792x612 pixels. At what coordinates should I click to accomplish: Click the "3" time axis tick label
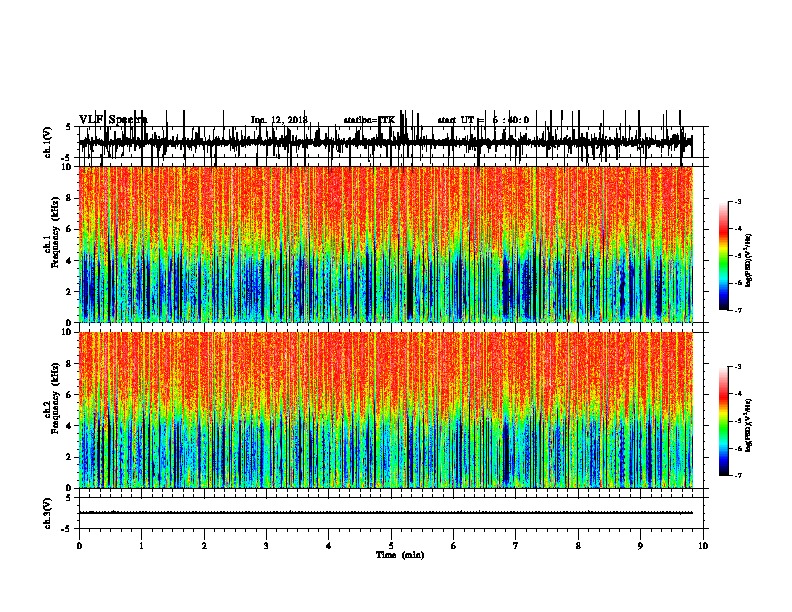[266, 546]
